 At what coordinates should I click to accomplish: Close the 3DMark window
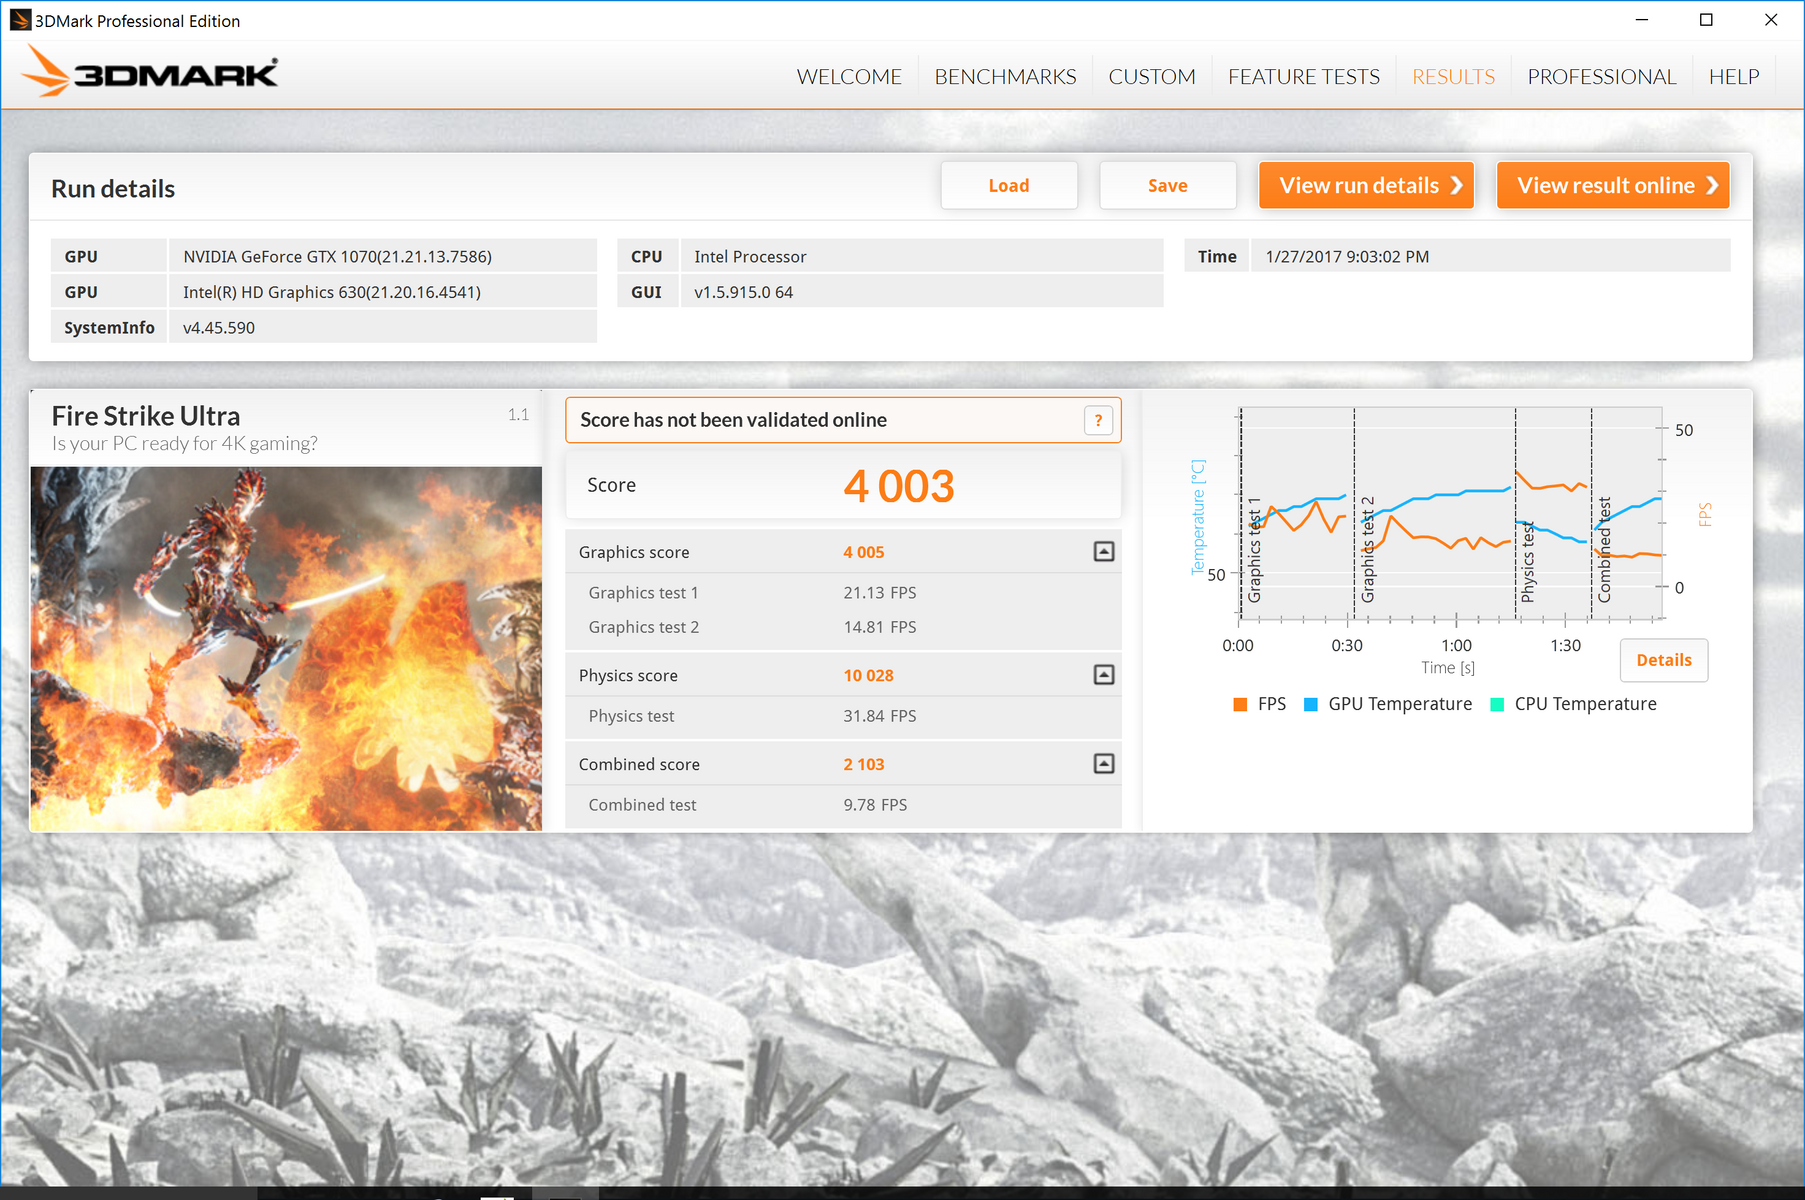click(1771, 20)
